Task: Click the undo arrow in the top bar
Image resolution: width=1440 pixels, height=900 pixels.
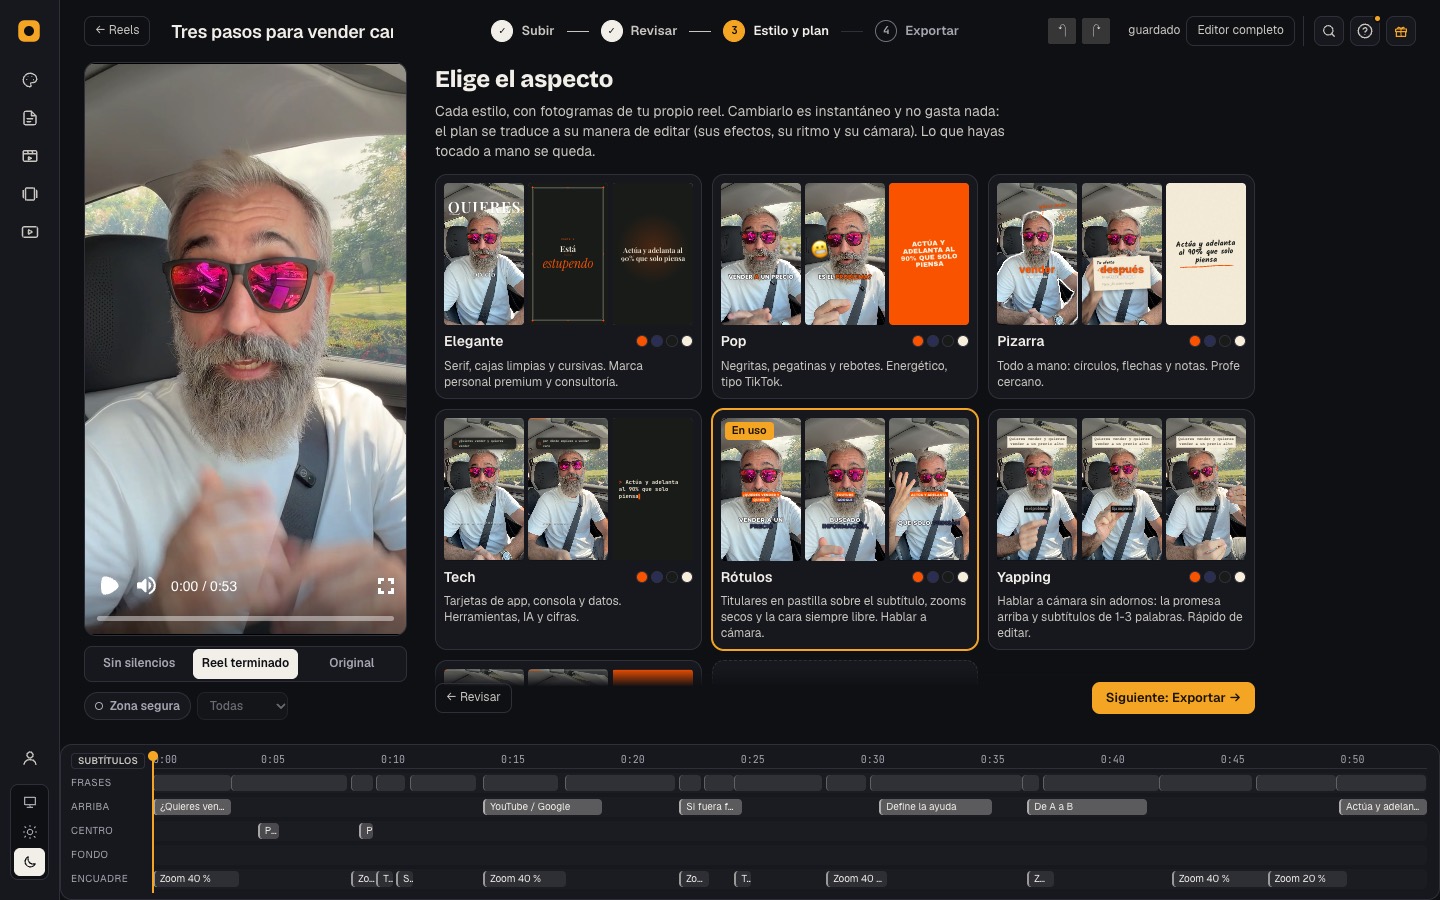Action: [1062, 31]
